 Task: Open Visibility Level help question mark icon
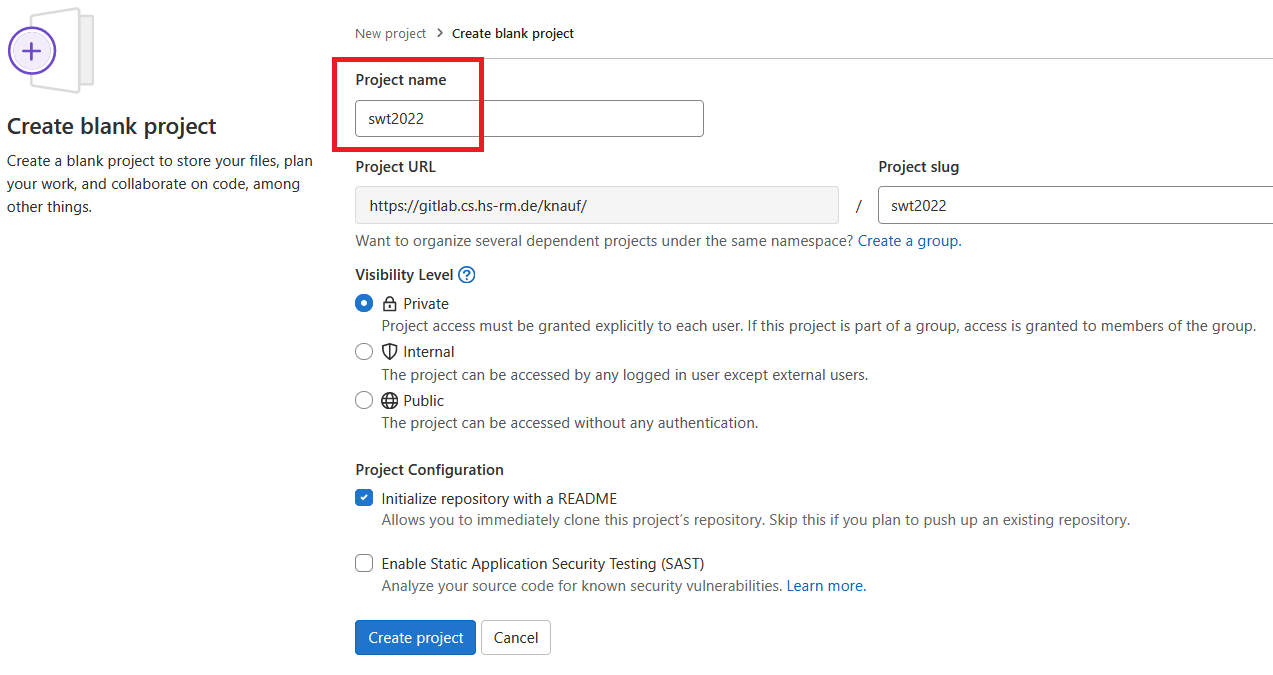(466, 275)
